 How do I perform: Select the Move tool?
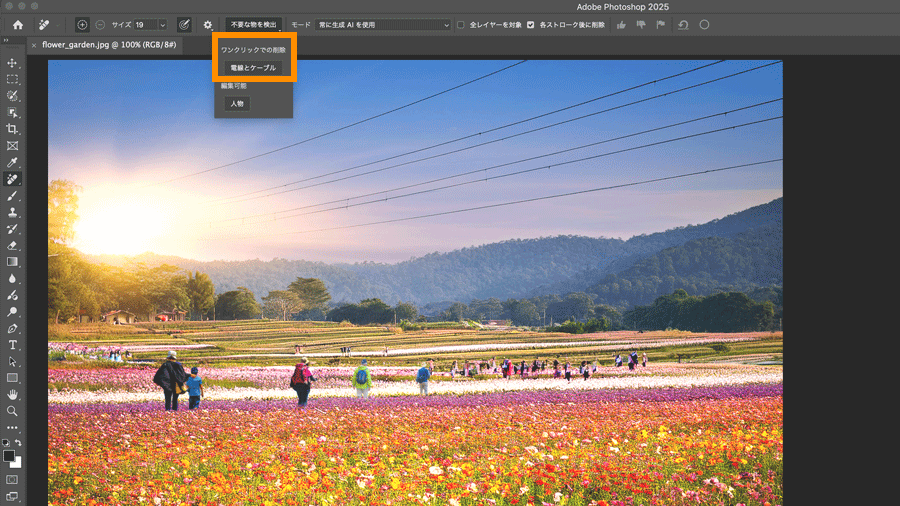(x=12, y=63)
